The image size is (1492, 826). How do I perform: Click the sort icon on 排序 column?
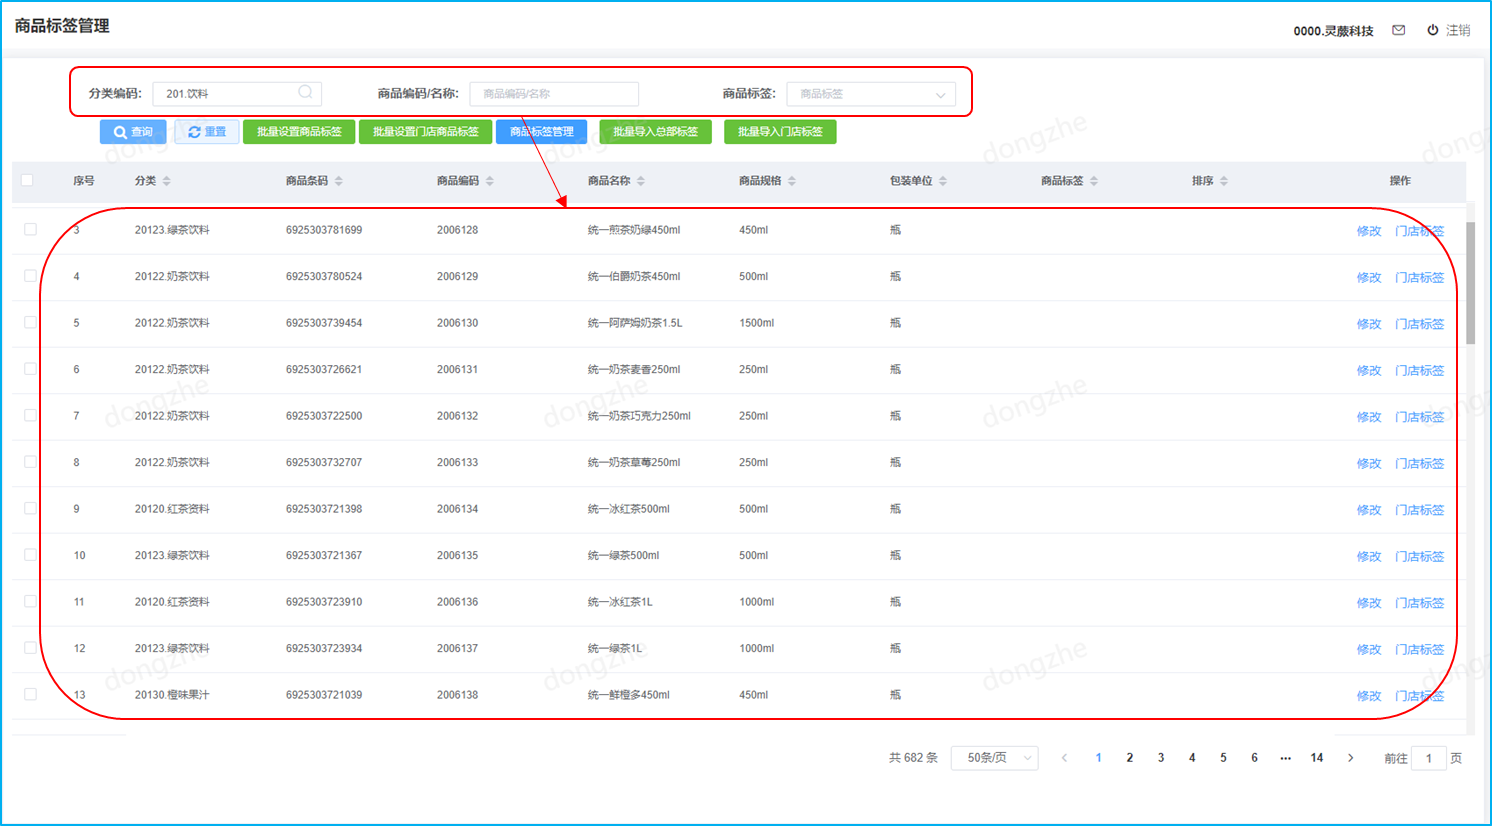(x=1224, y=181)
